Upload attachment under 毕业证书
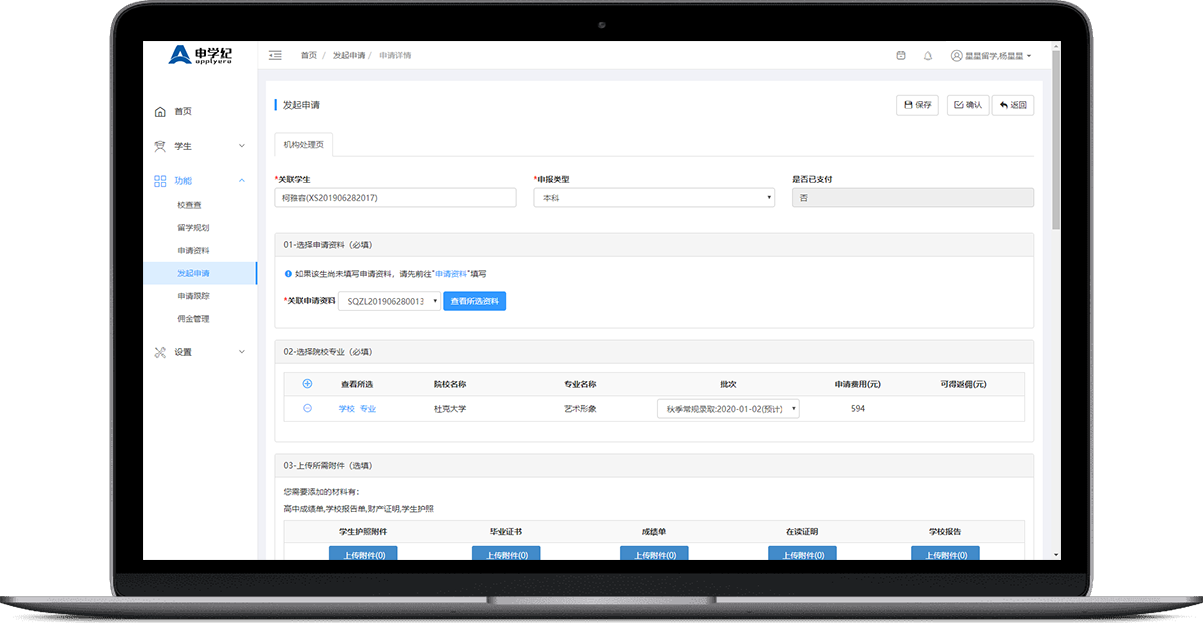Viewport: 1203px width, 623px height. [x=506, y=553]
